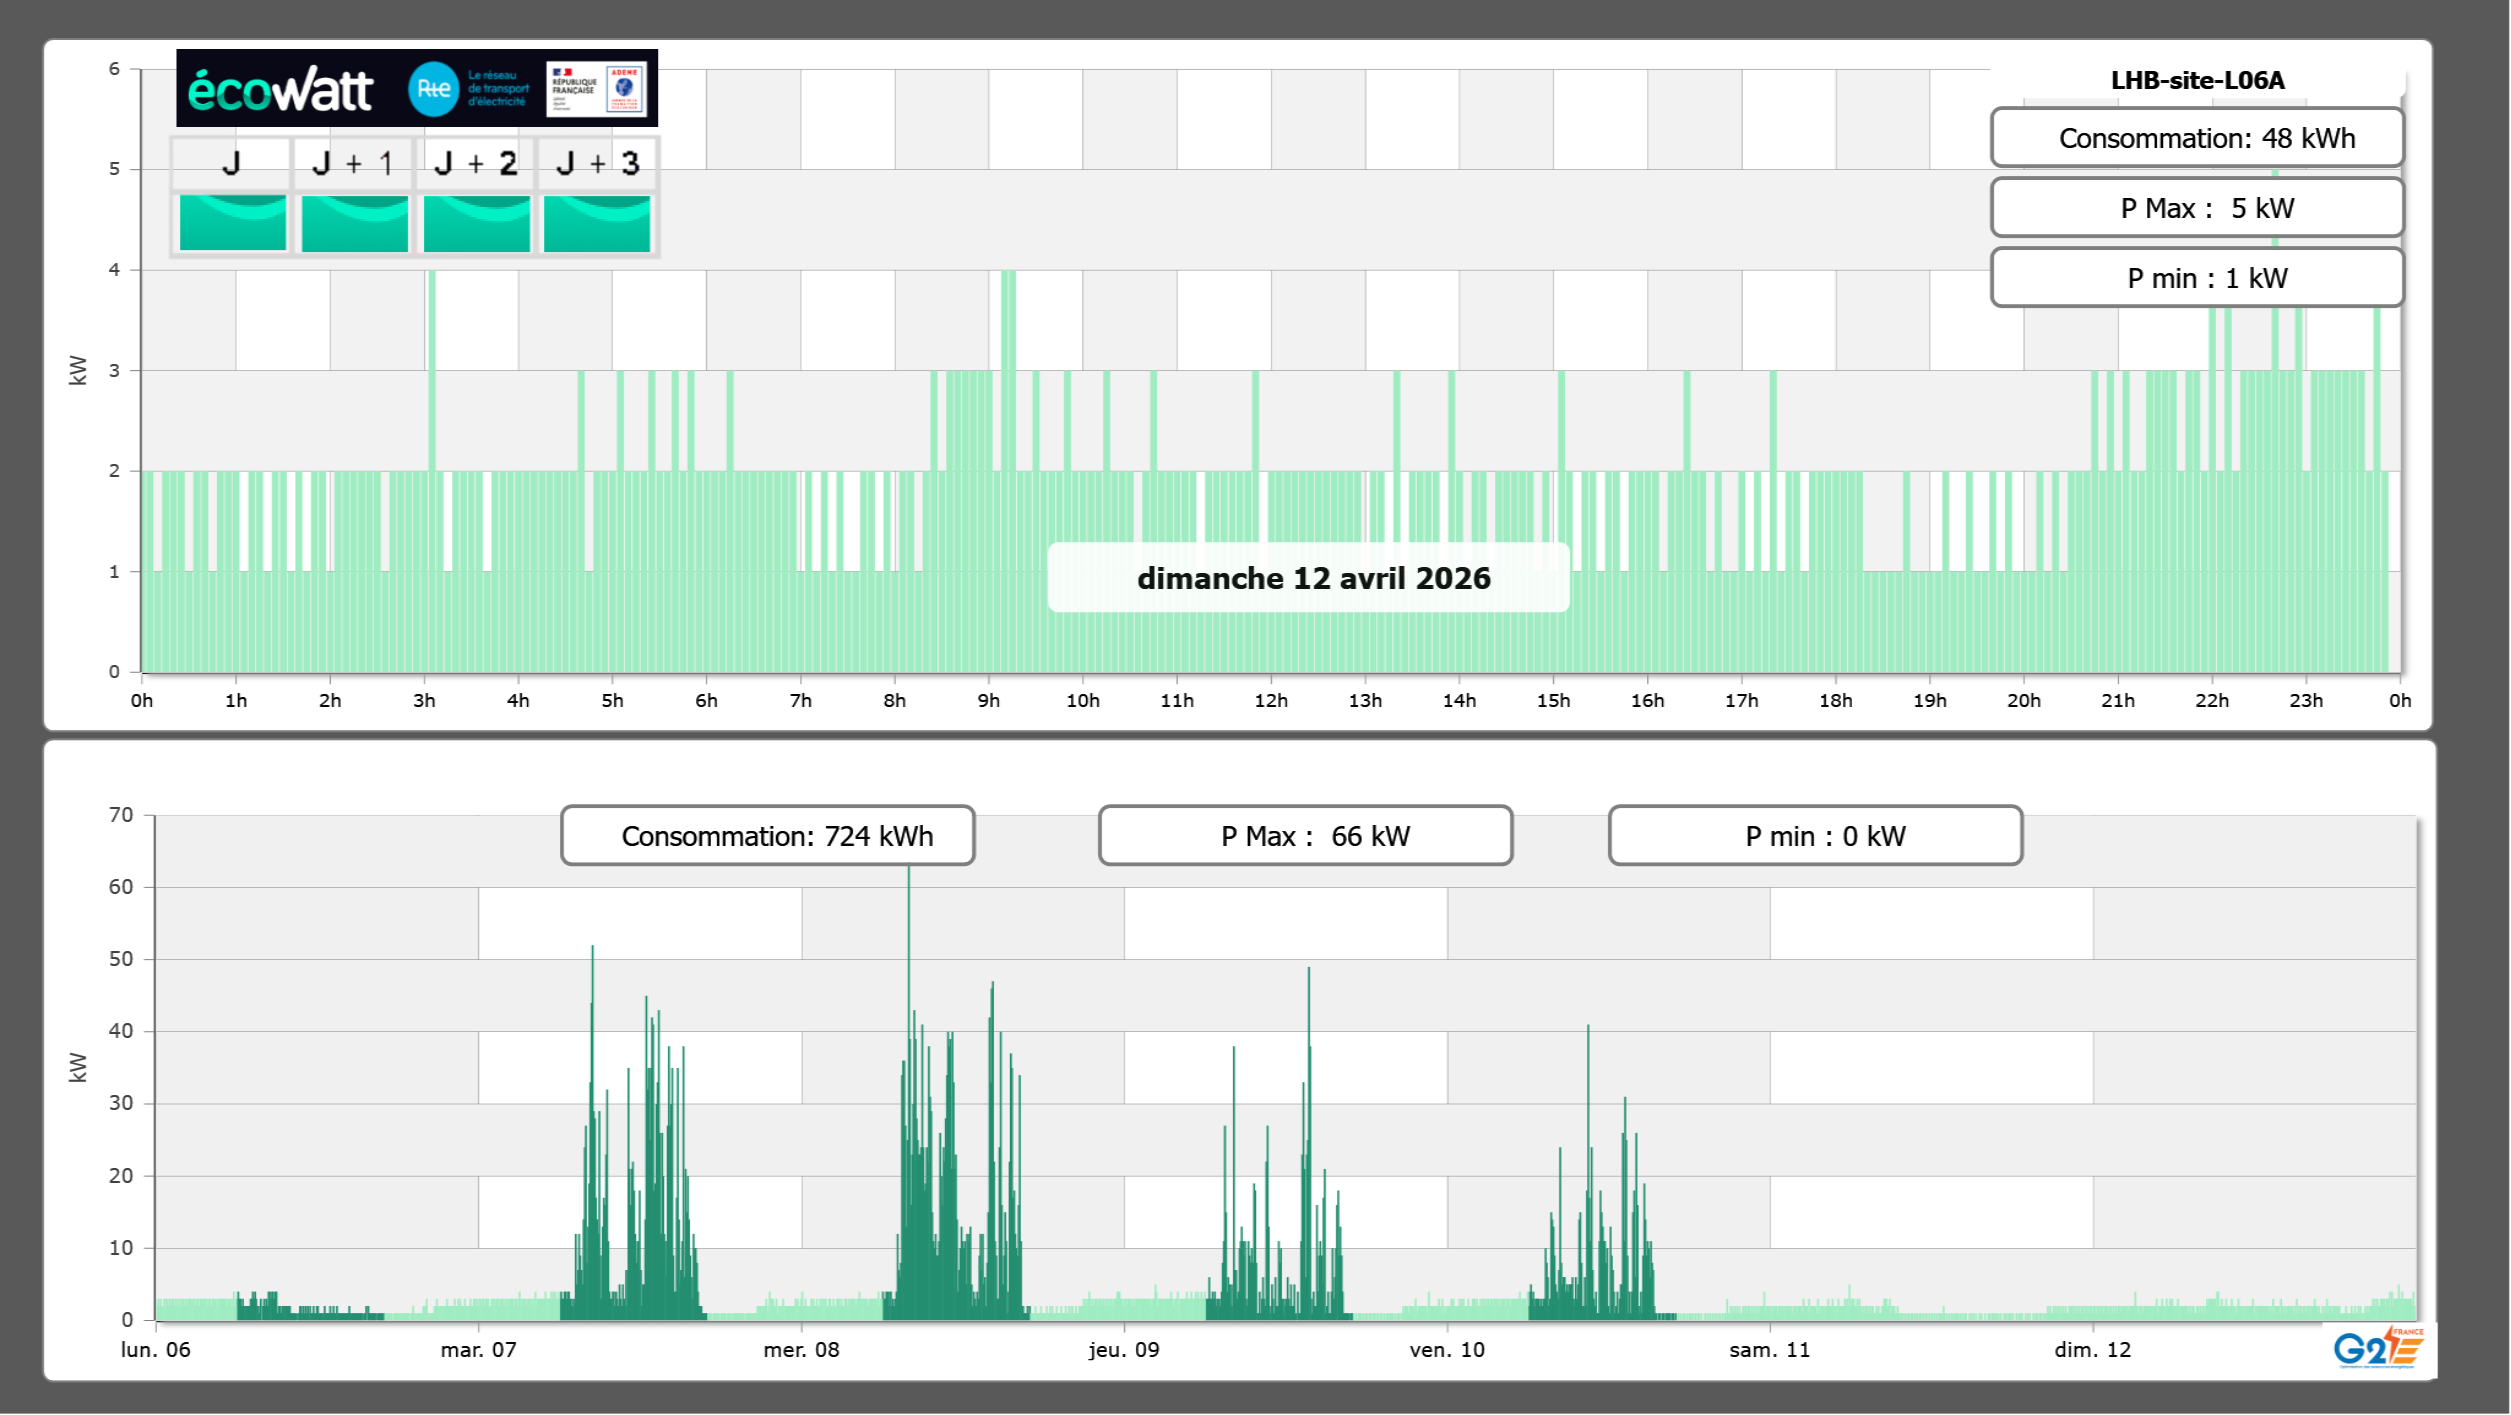Screen dimensions: 2511x1415
Task: Click the G2E France logo
Action: (2377, 1348)
